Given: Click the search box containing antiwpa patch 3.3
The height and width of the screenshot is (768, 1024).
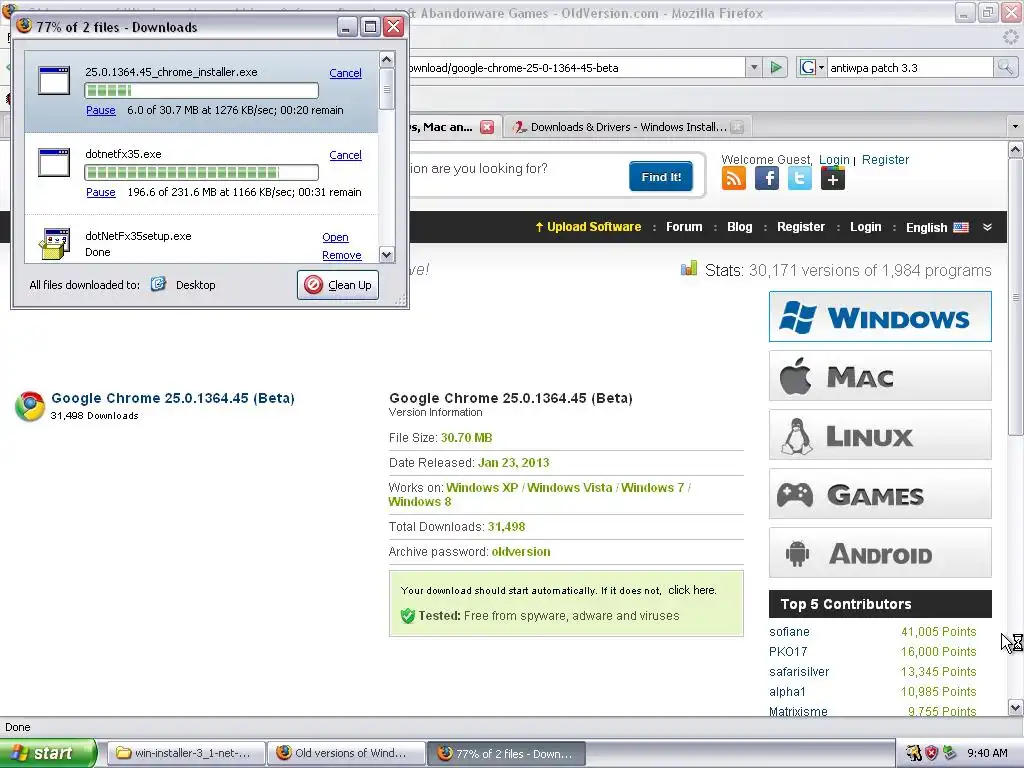Looking at the screenshot, I should pyautogui.click(x=910, y=67).
